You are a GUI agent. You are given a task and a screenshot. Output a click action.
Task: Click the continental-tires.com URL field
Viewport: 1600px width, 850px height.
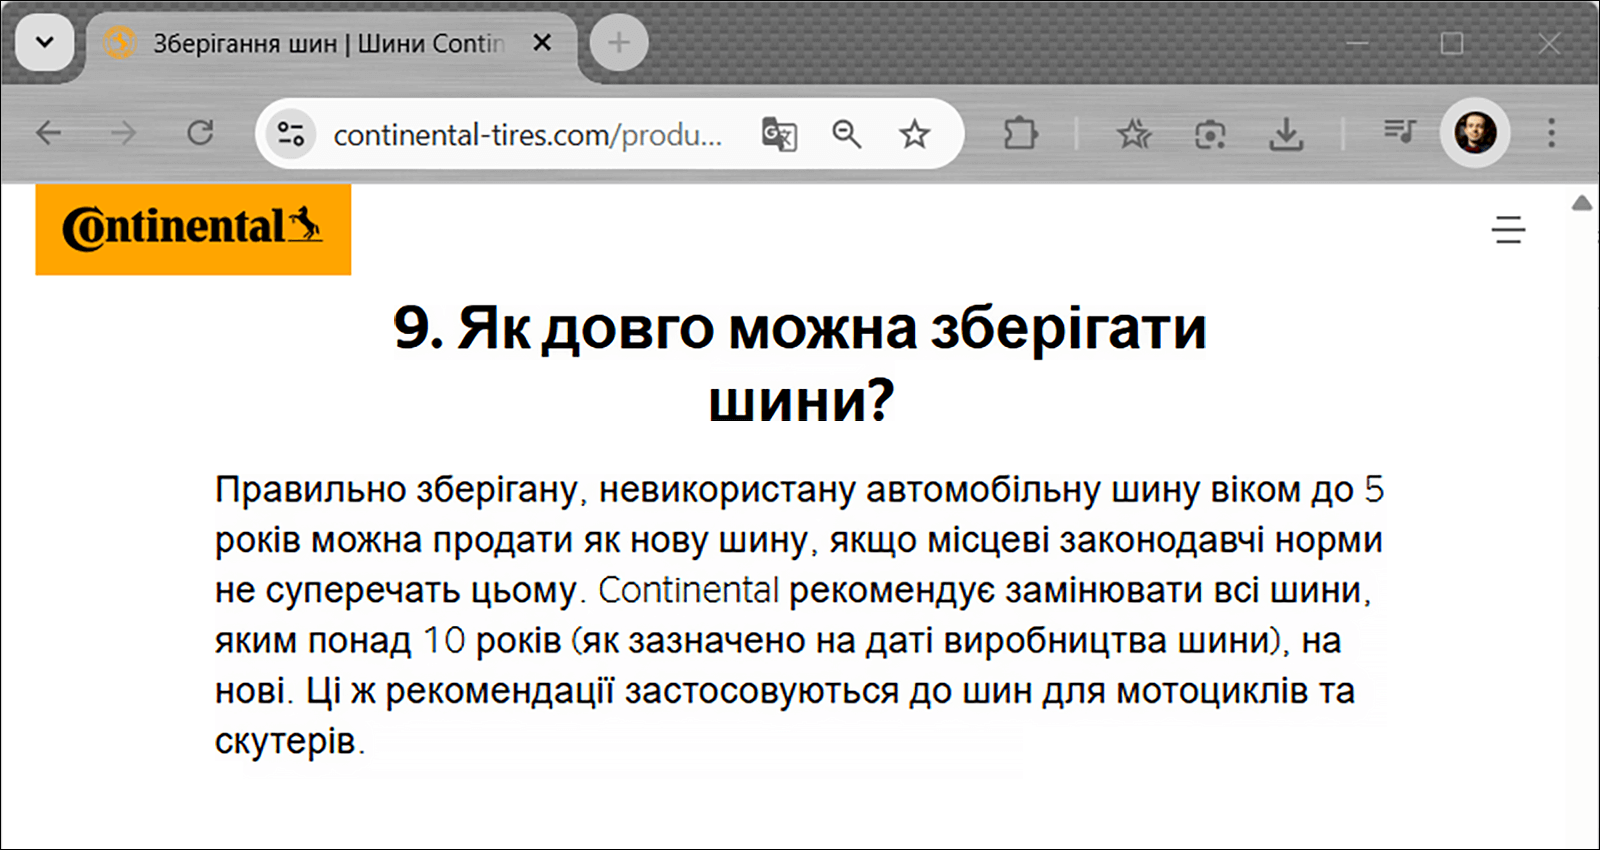pos(528,135)
